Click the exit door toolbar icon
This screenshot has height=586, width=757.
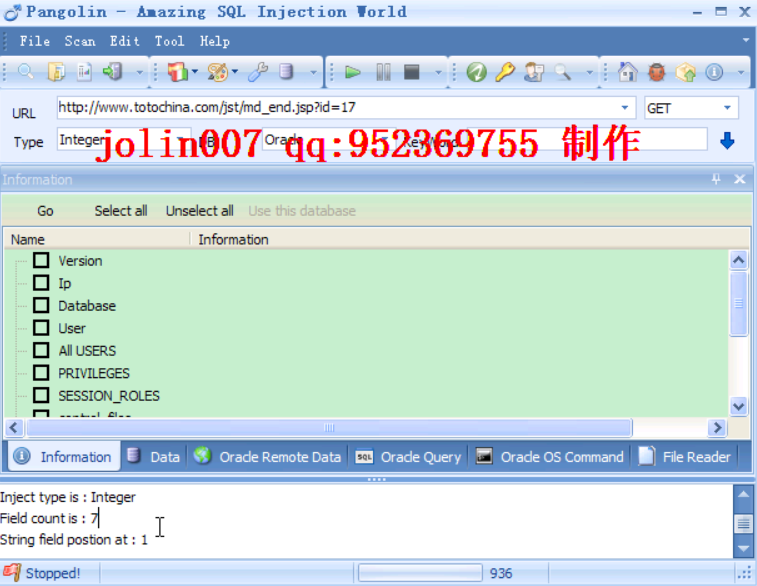112,72
